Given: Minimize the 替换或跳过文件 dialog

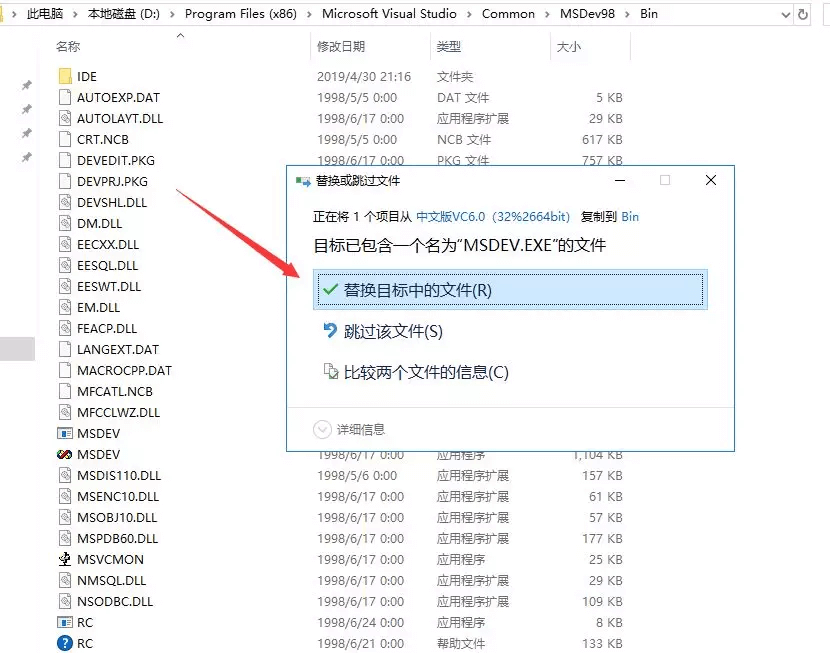Looking at the screenshot, I should [620, 180].
